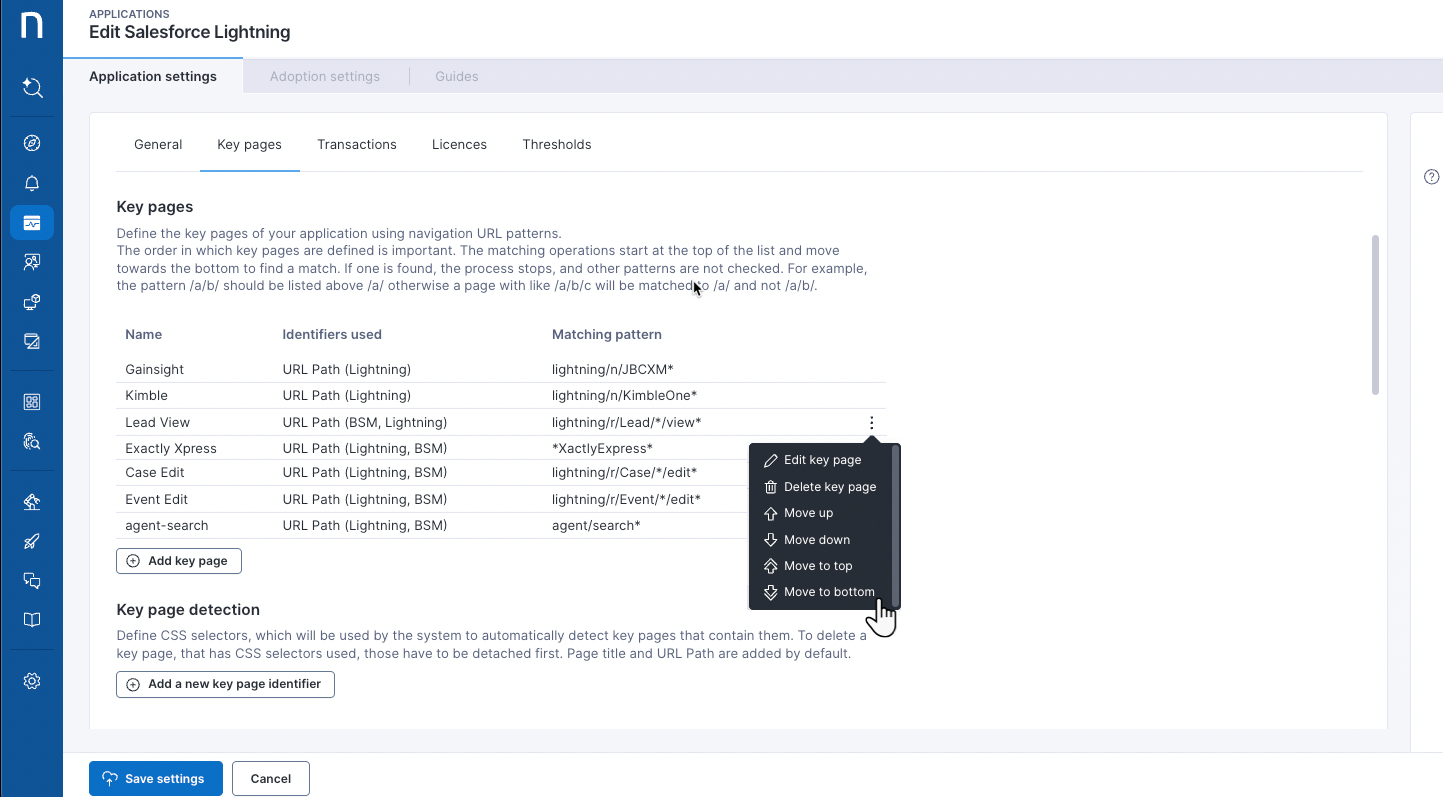1443x797 pixels.
Task: Open the chat bubbles icon in sidebar
Action: click(32, 581)
